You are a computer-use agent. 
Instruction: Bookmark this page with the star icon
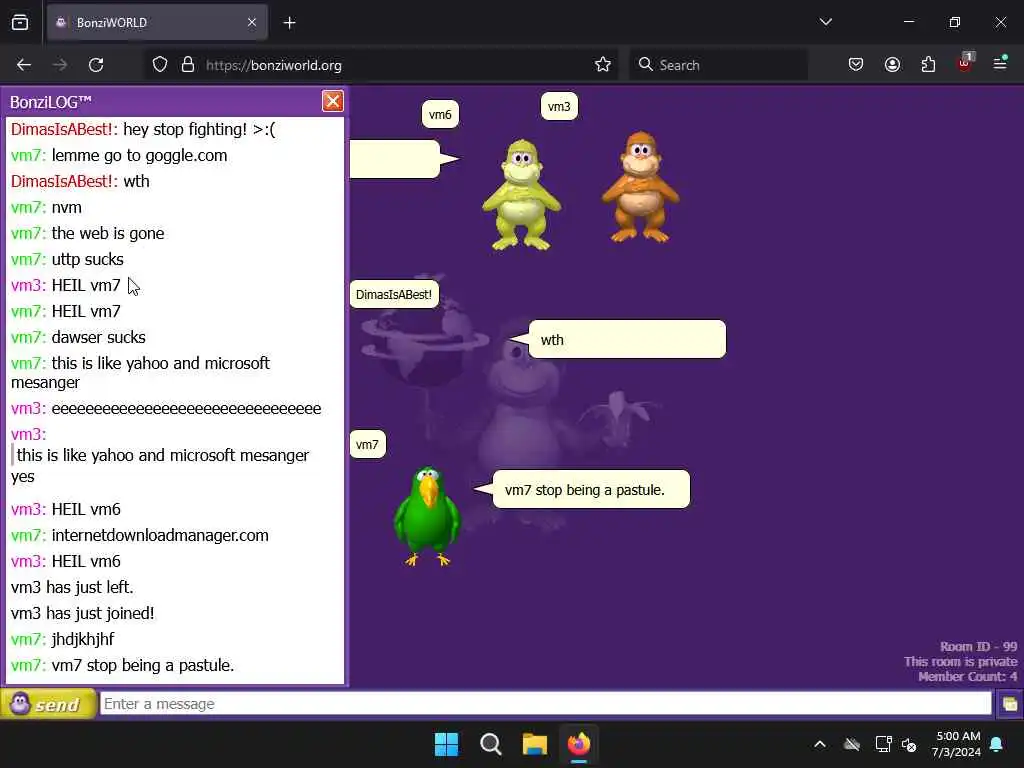pos(603,65)
